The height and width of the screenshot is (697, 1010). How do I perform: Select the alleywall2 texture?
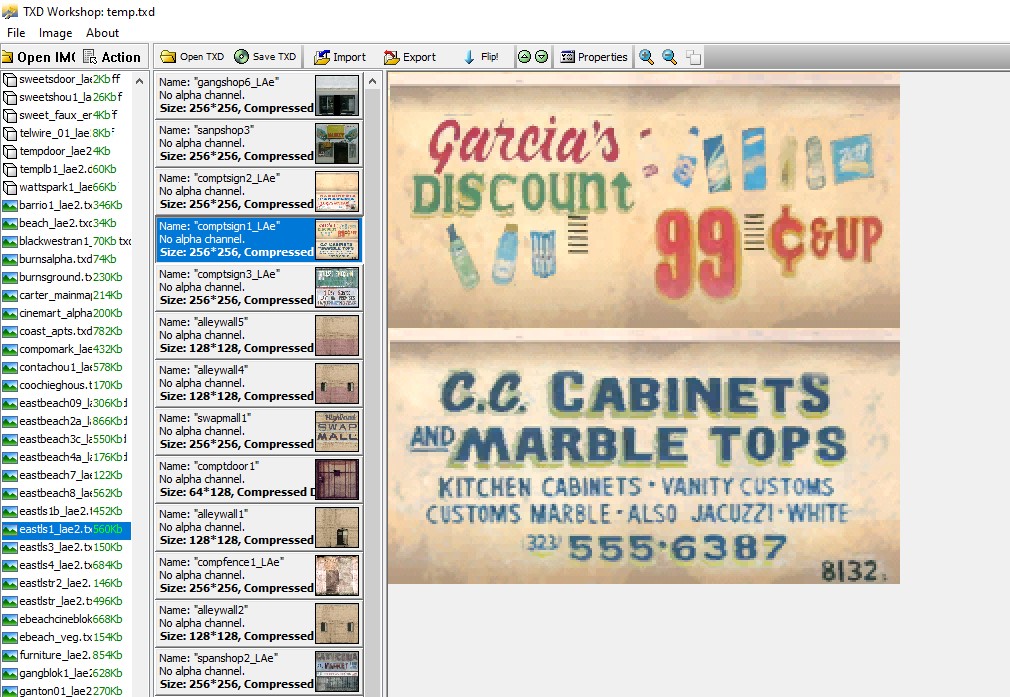[258, 623]
